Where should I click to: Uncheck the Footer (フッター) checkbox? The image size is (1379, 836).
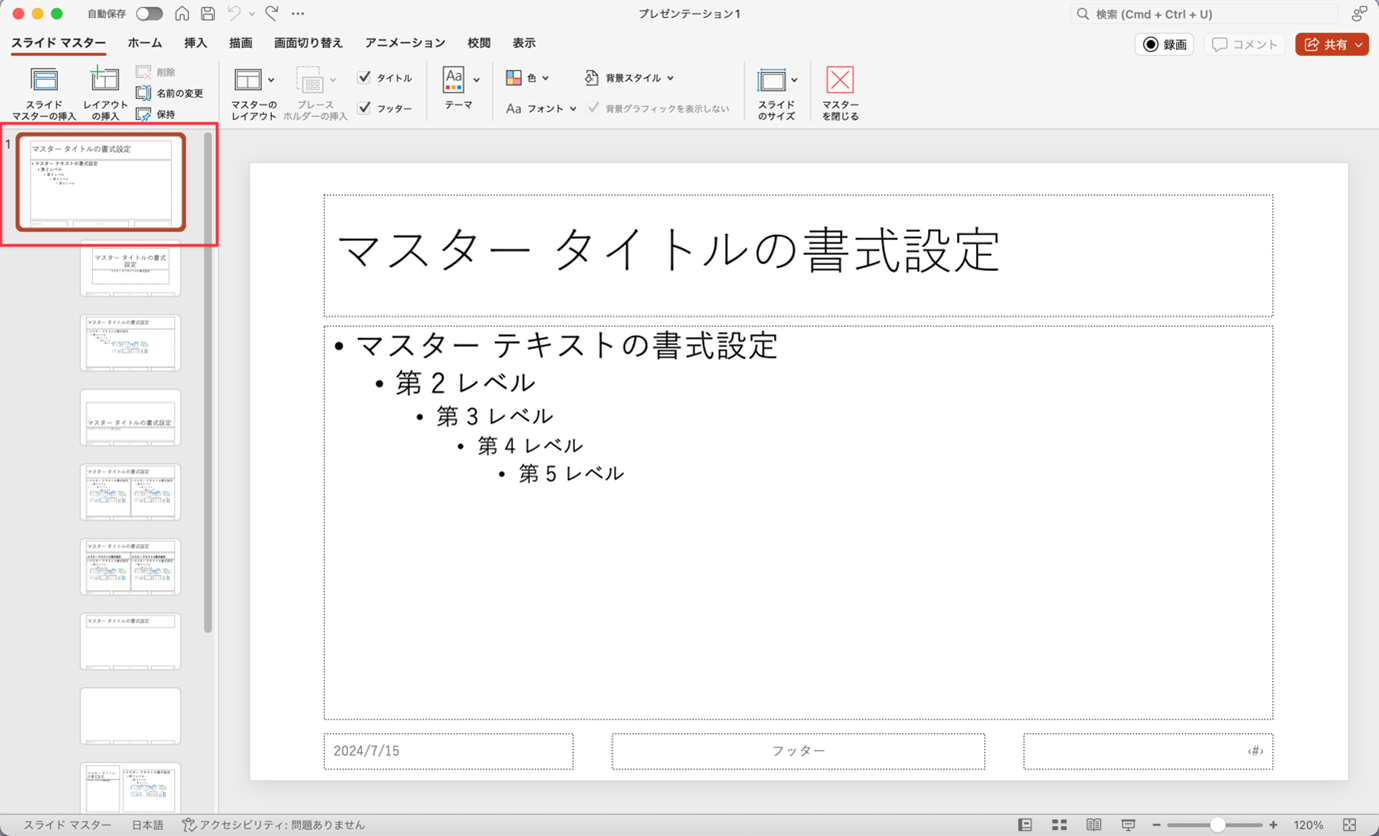(x=364, y=107)
